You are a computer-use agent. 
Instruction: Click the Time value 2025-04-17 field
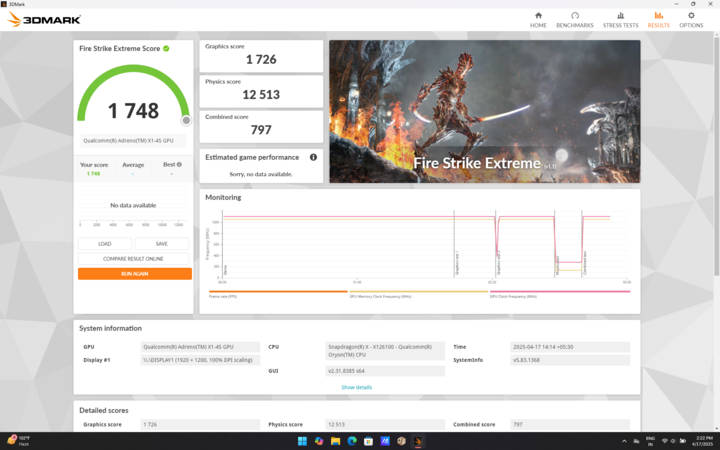pyautogui.click(x=570, y=347)
